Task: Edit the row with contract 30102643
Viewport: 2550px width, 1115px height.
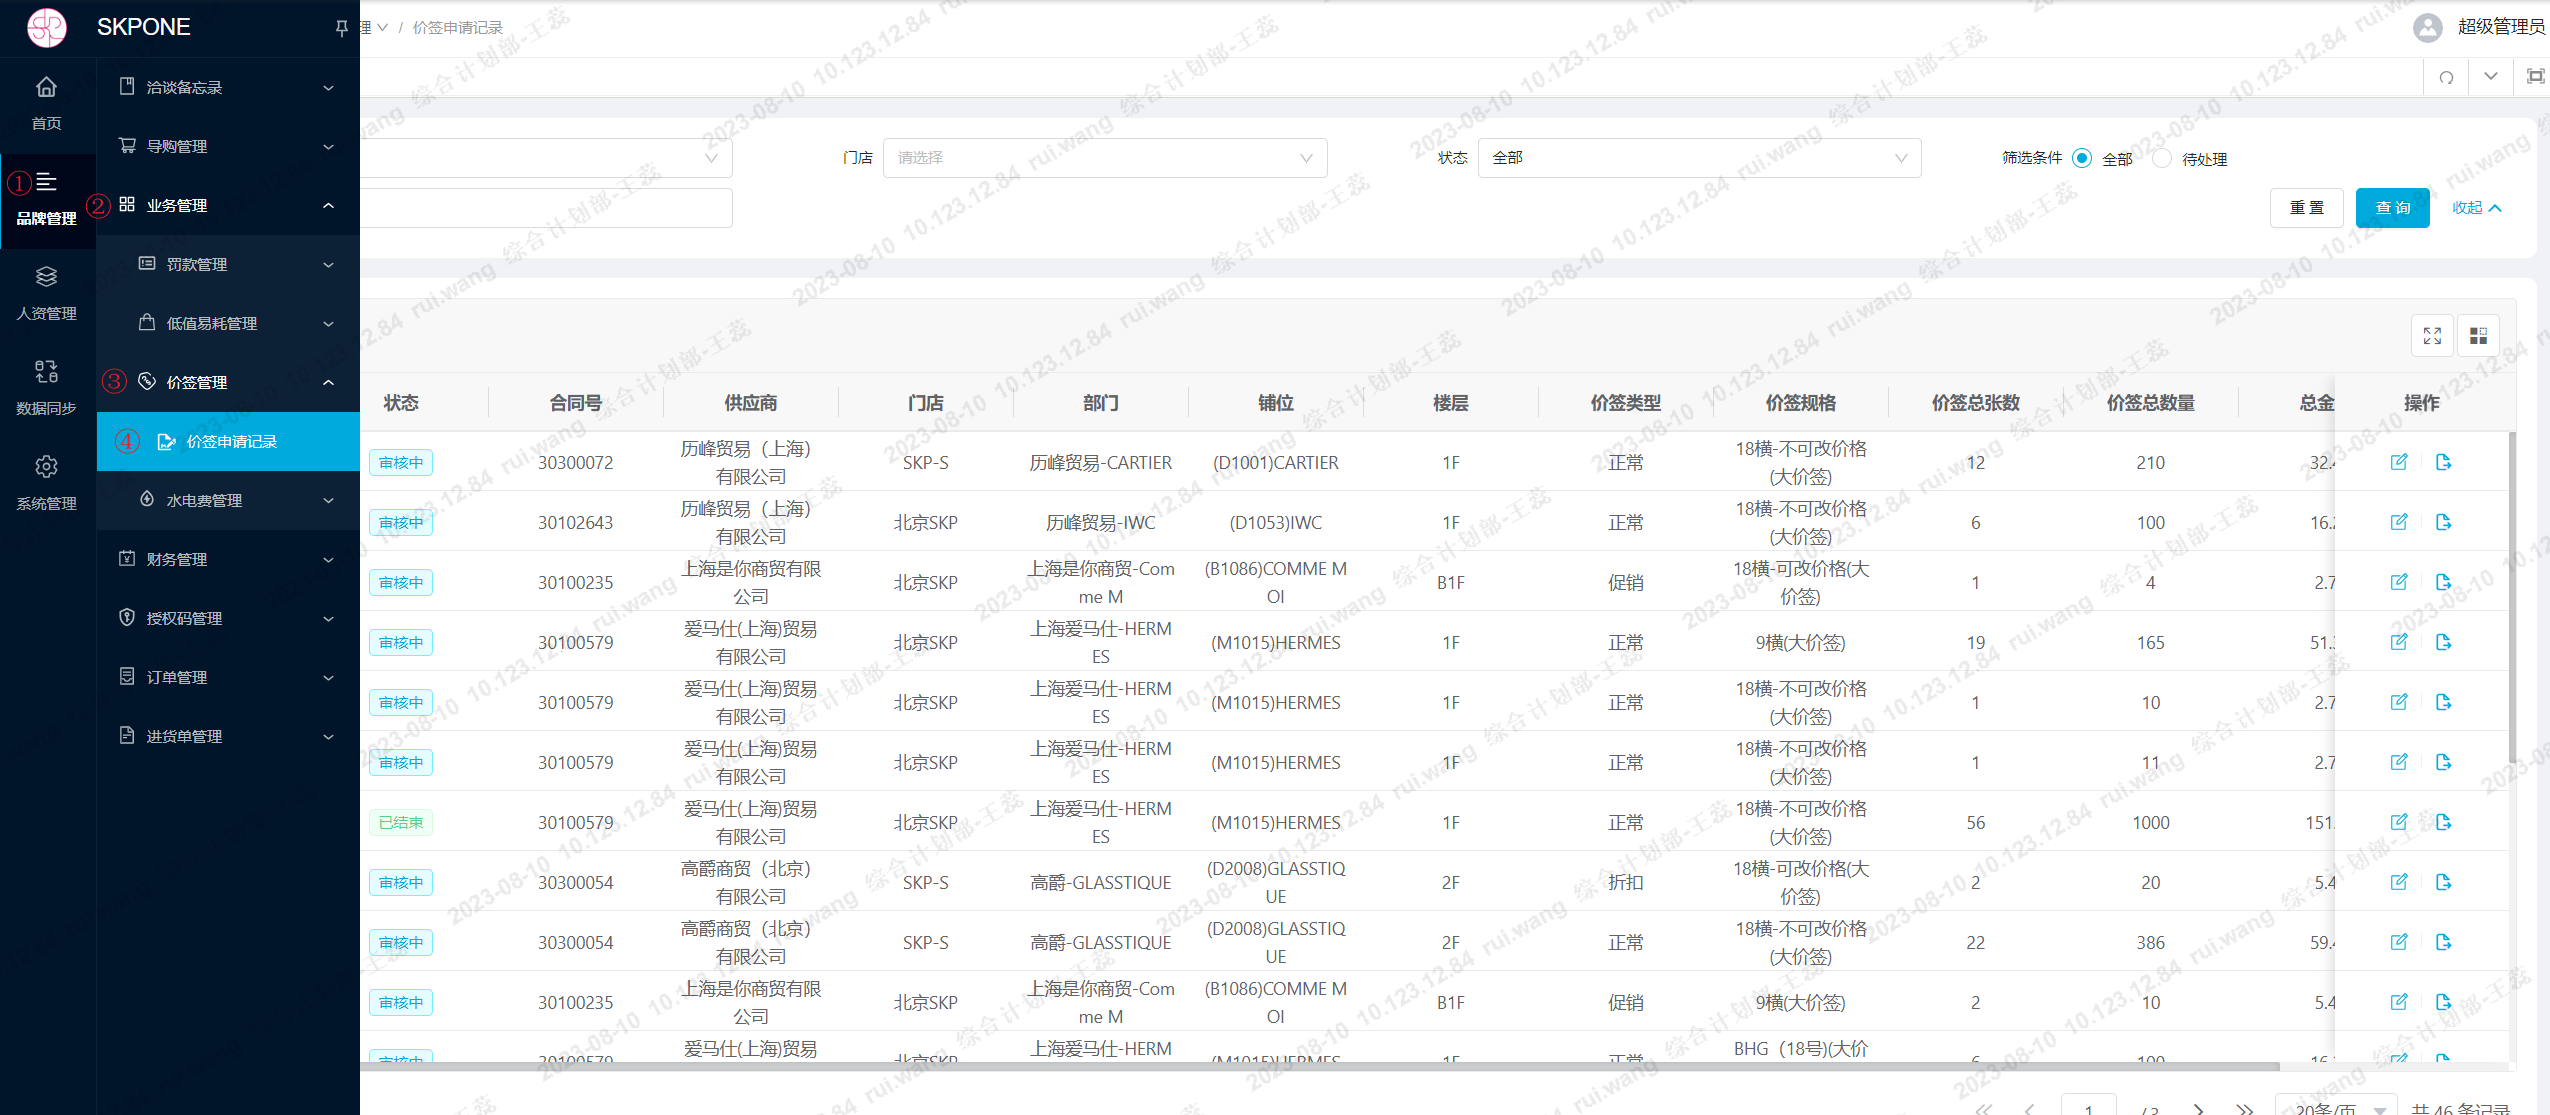Action: [x=2399, y=522]
